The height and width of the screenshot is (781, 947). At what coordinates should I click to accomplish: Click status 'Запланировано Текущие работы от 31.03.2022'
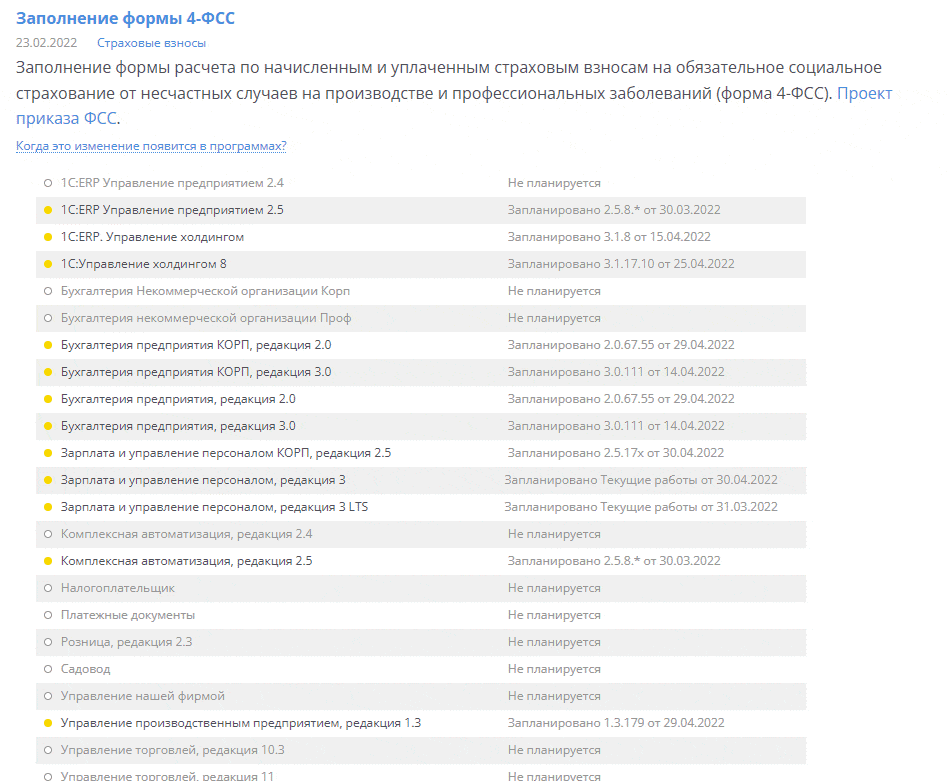click(x=641, y=507)
